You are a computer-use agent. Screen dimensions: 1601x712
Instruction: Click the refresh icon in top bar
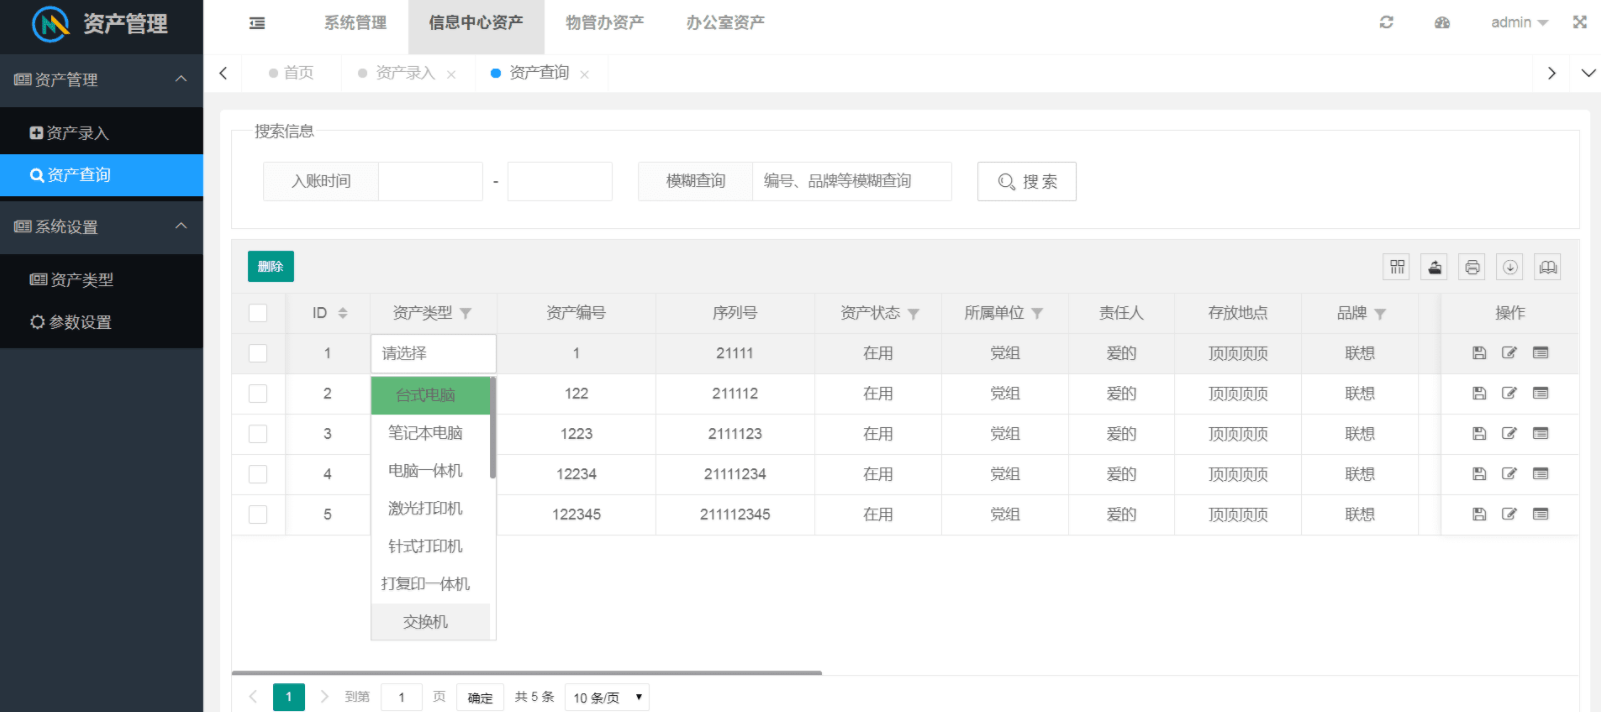coord(1386,22)
